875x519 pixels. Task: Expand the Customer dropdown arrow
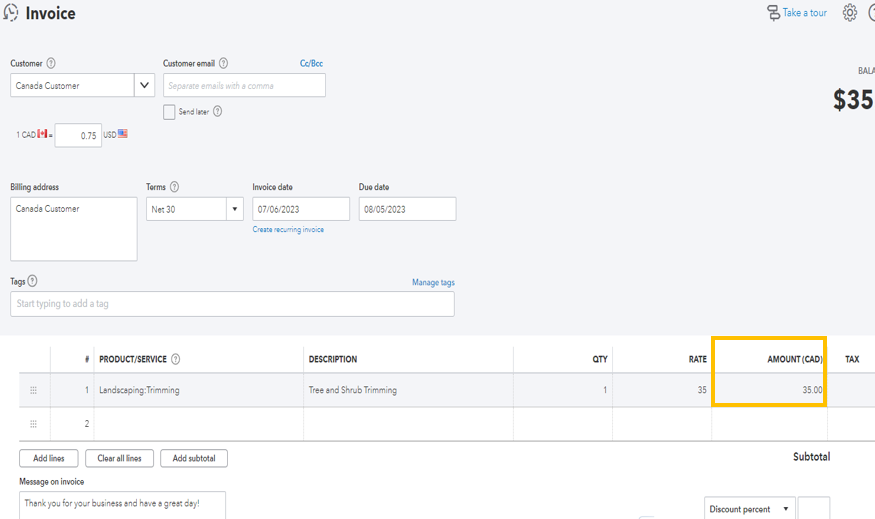click(x=146, y=86)
